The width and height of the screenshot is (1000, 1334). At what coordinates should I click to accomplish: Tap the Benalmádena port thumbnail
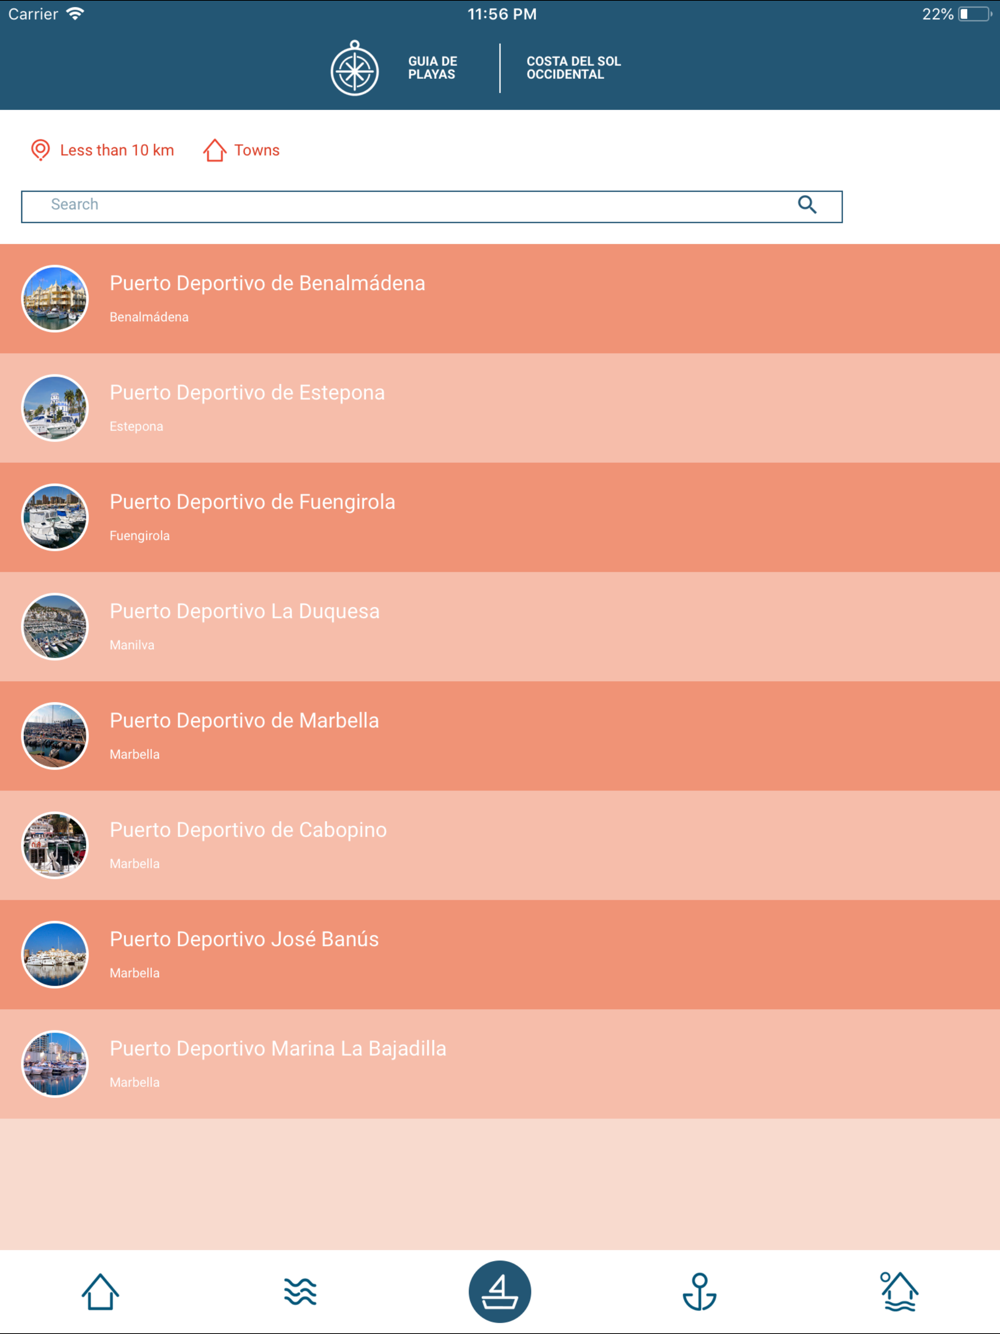(55, 298)
